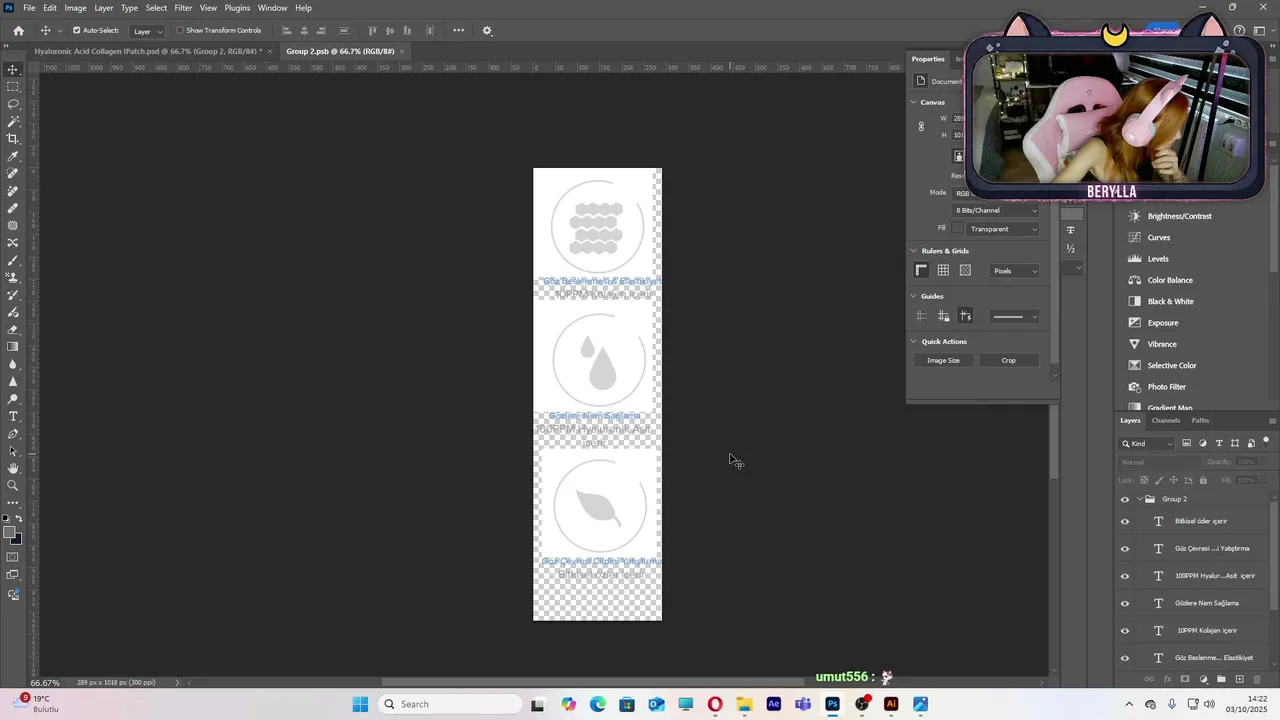This screenshot has width=1280, height=720.
Task: Open more align options (three dots)
Action: click(459, 30)
